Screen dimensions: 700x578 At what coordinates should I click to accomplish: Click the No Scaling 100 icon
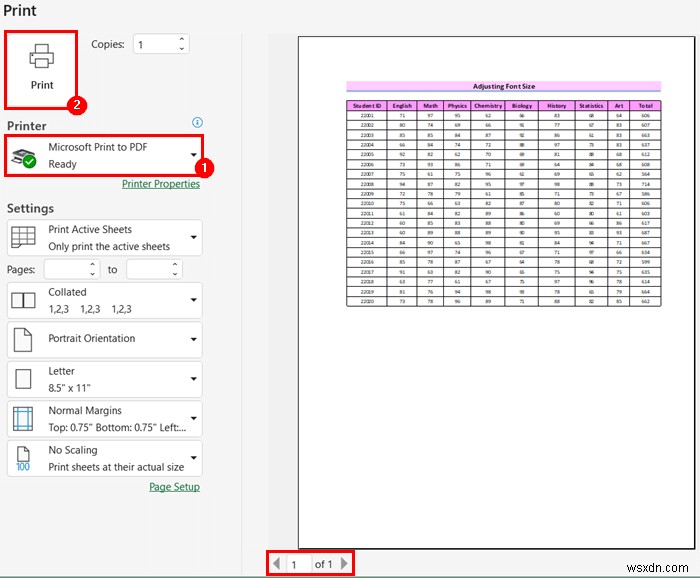tap(23, 459)
